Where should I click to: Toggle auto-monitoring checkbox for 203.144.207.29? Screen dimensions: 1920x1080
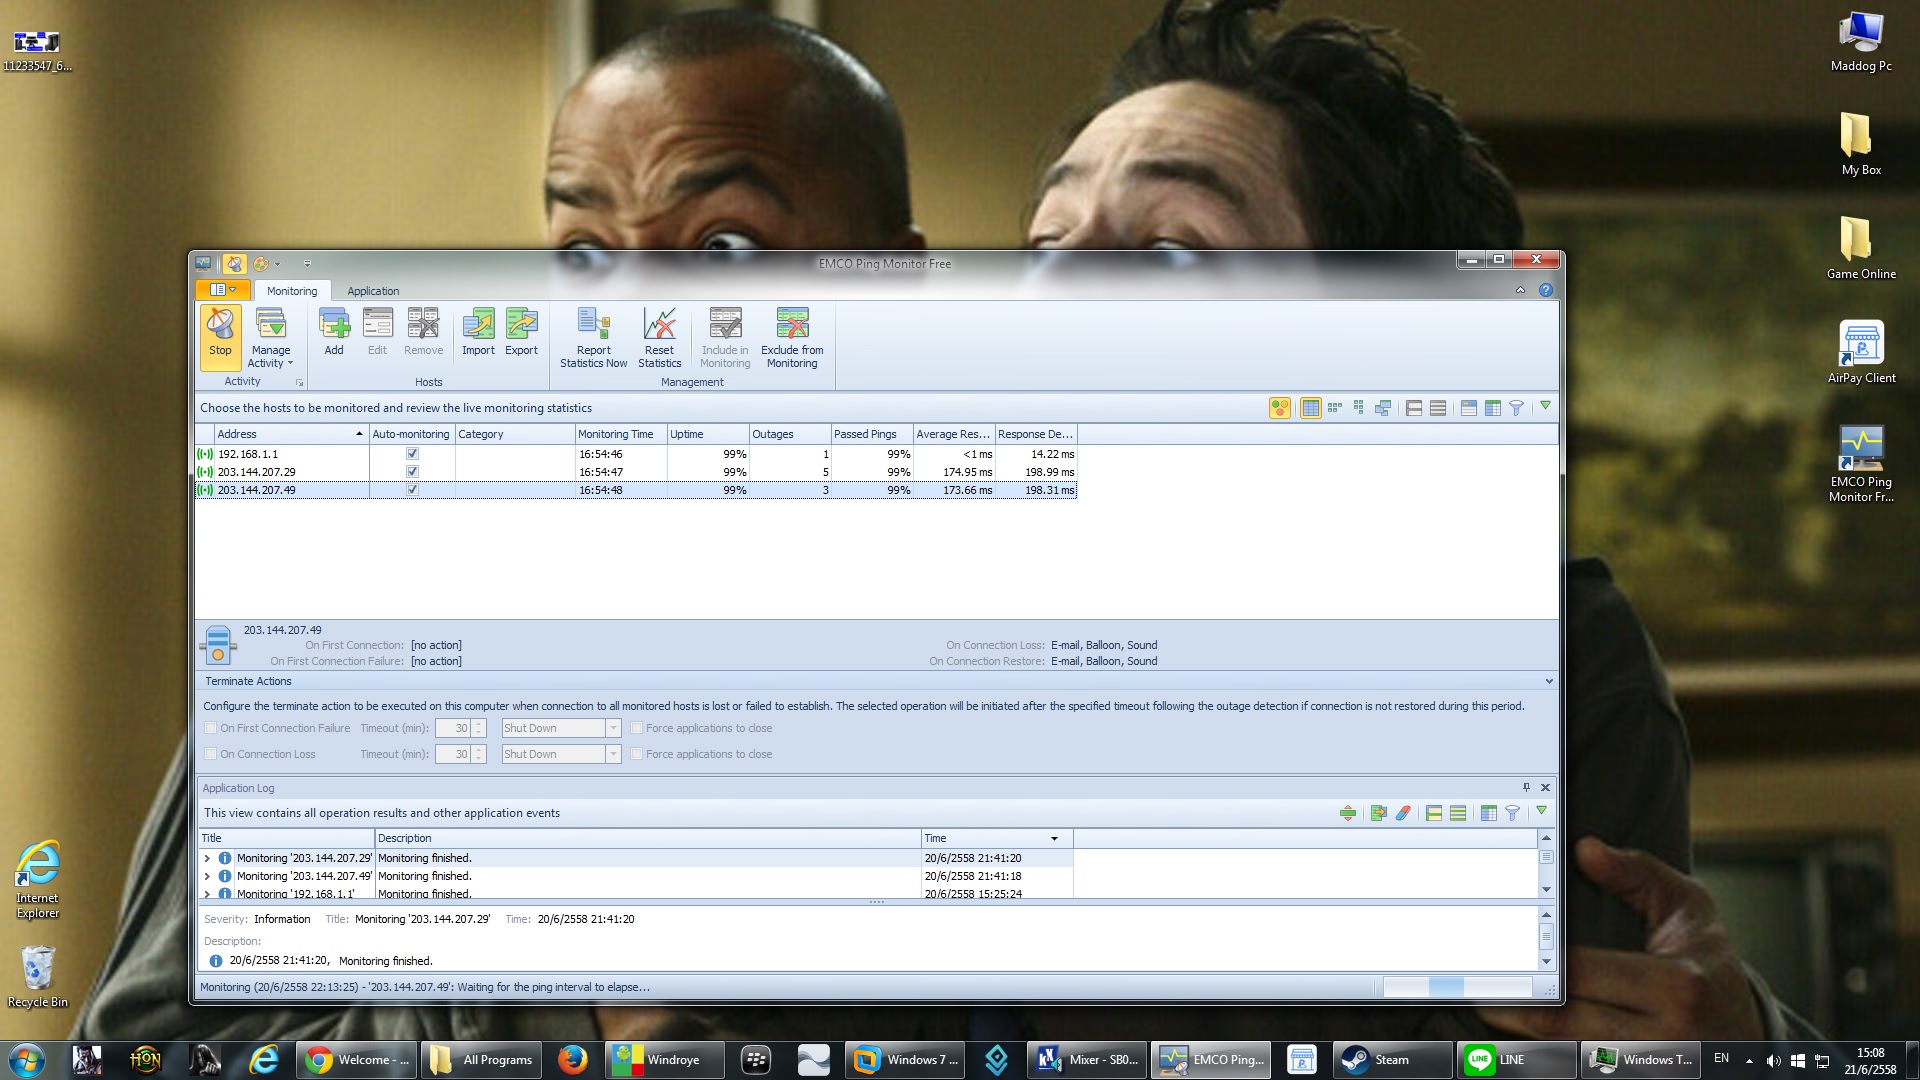click(412, 472)
